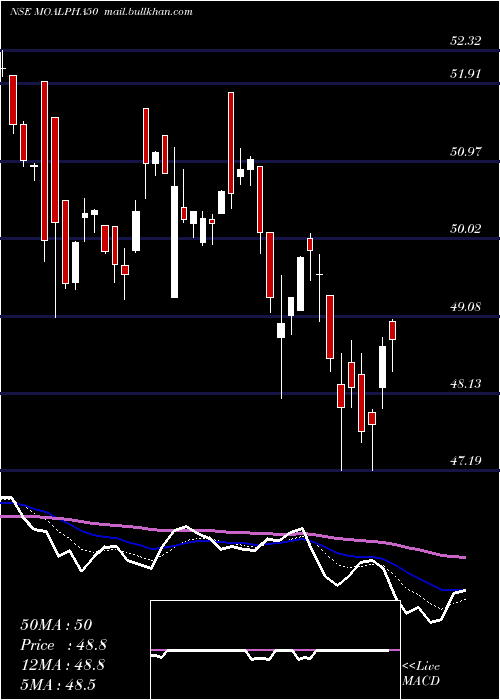Click the 5MA : 48.5 readout

coord(58,684)
